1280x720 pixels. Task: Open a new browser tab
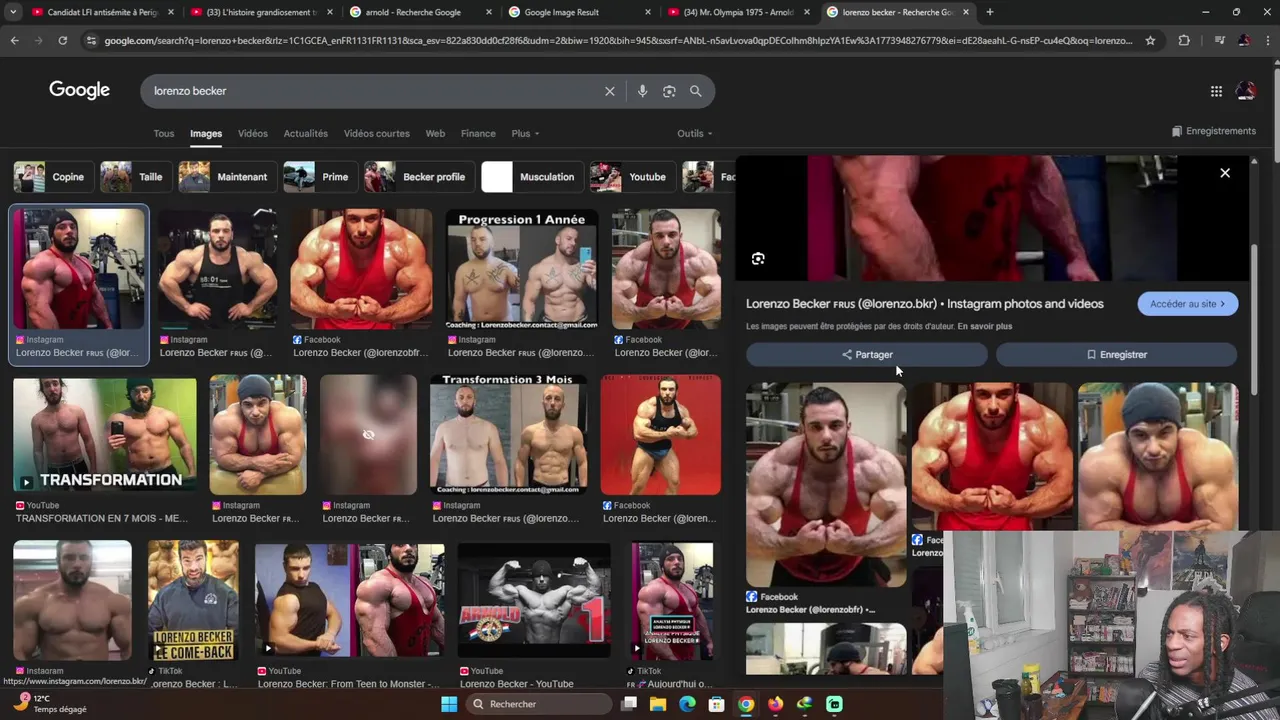(x=989, y=12)
